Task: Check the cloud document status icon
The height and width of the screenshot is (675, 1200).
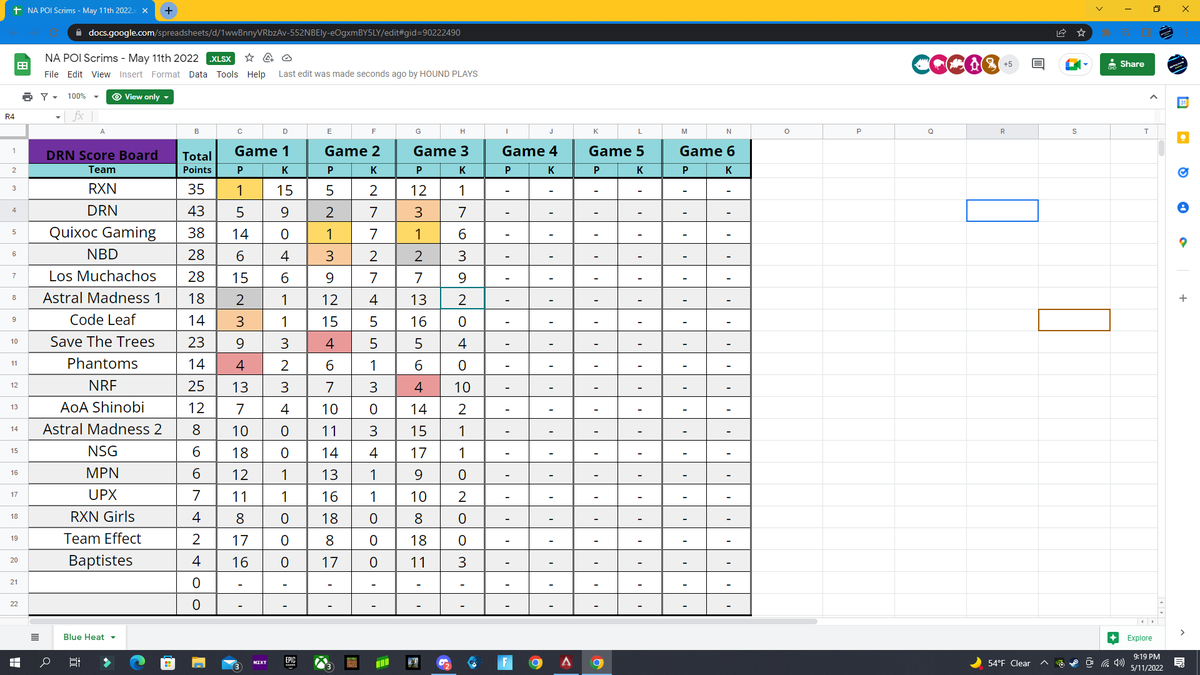Action: coord(287,58)
